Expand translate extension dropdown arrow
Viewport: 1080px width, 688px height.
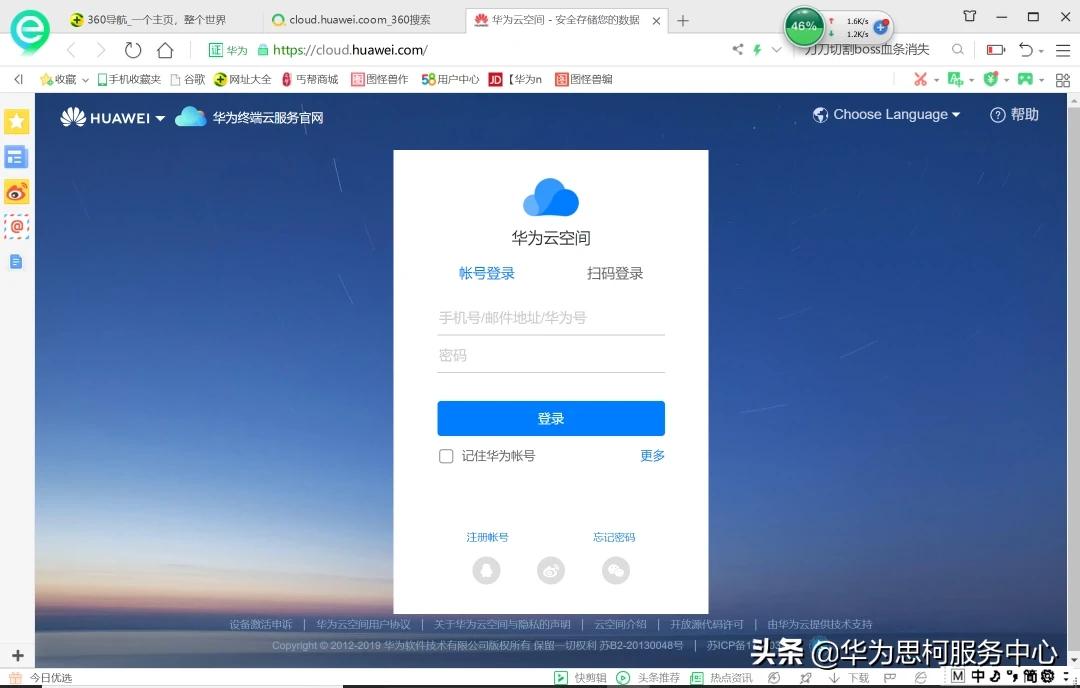971,81
